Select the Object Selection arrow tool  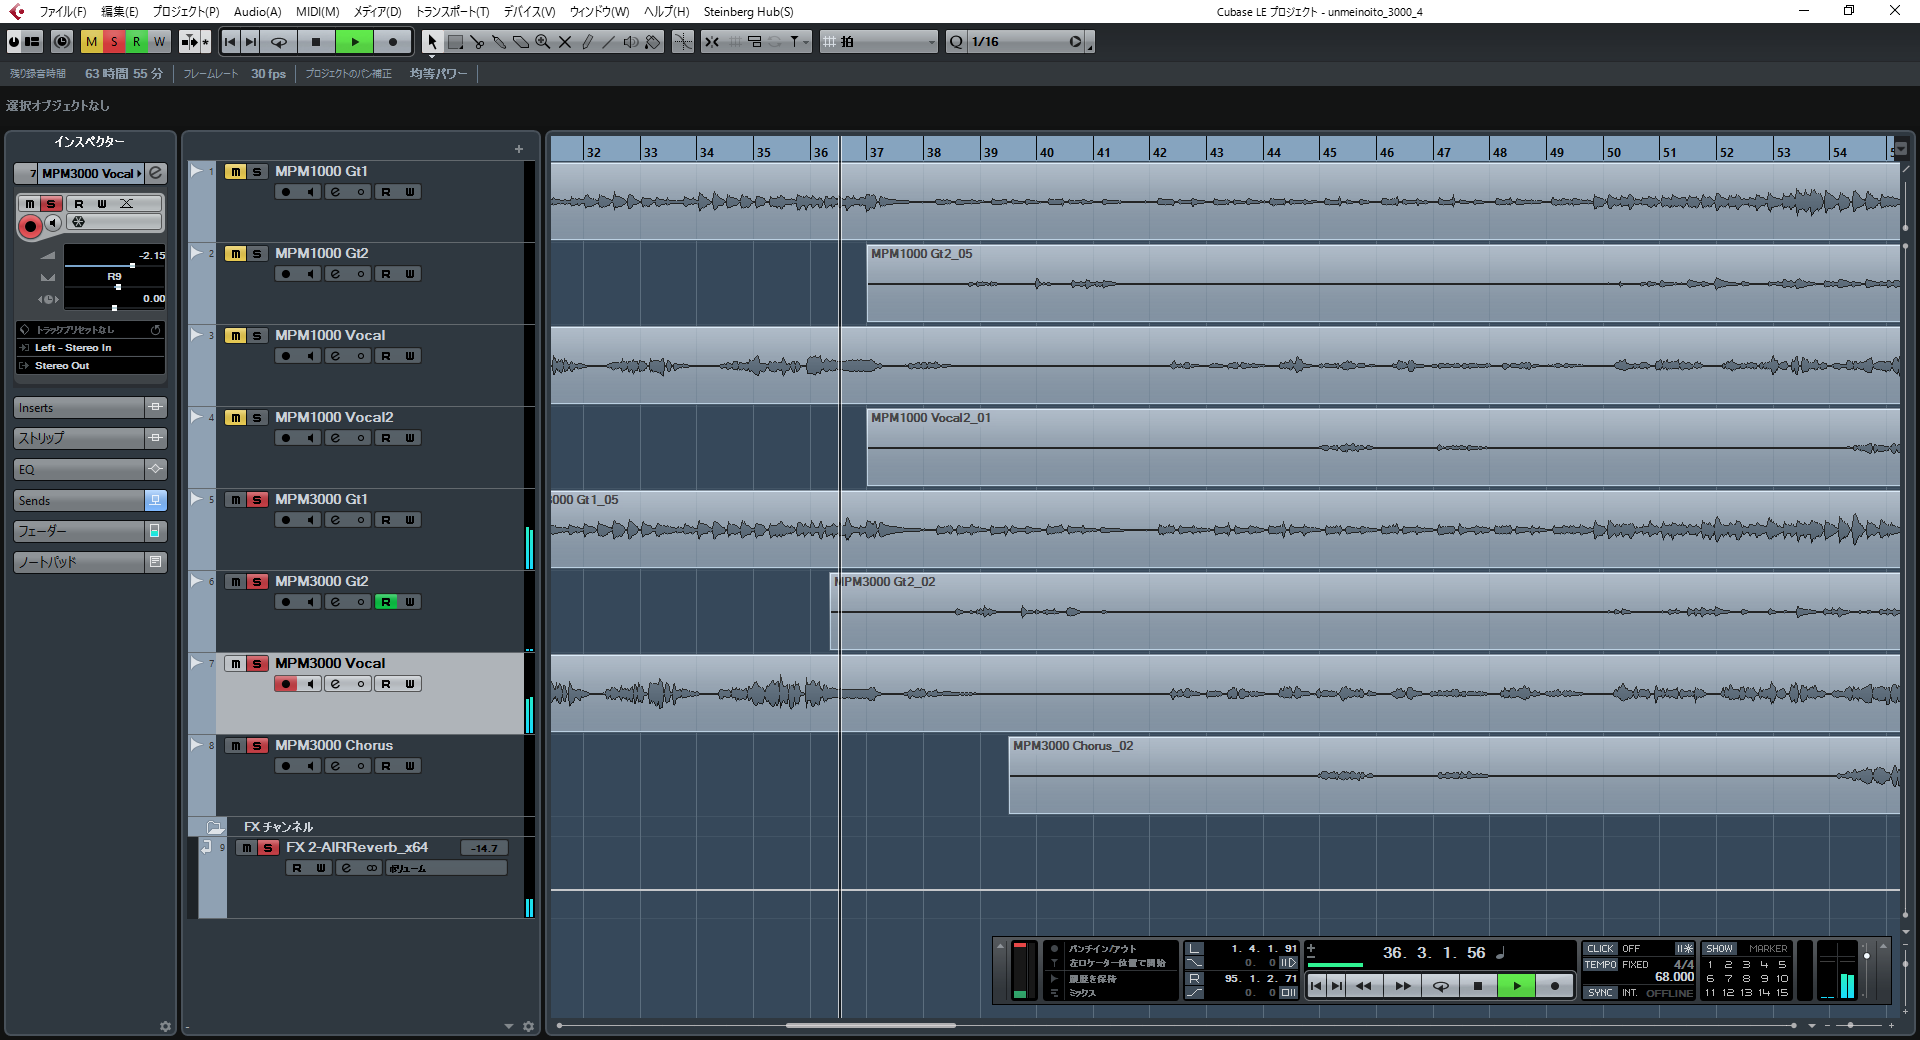point(432,42)
